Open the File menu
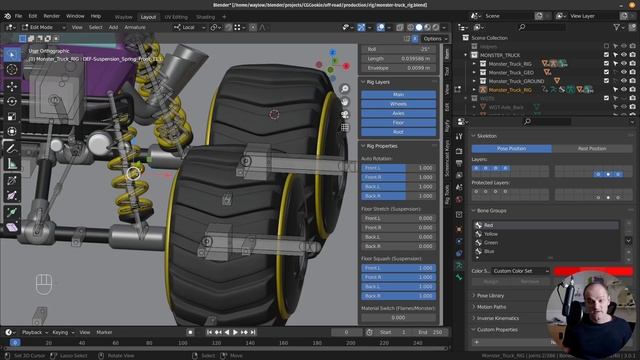The height and width of the screenshot is (360, 640). click(18, 16)
